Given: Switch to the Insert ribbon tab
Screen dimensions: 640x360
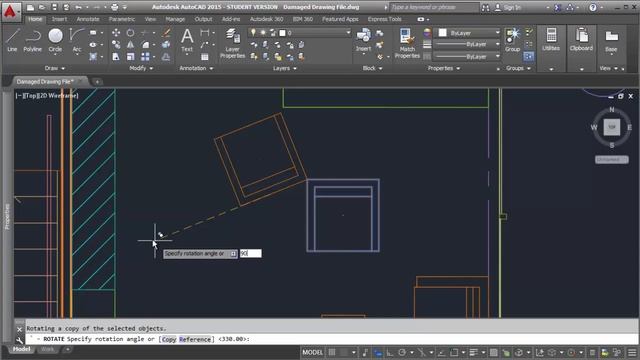Looking at the screenshot, I should click(x=59, y=19).
